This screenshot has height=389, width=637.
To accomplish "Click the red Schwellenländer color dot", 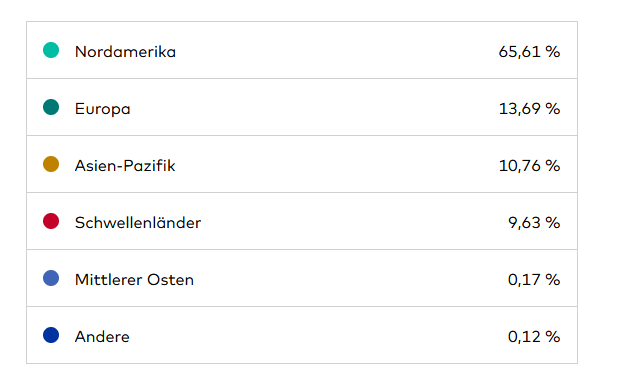I will (51, 221).
